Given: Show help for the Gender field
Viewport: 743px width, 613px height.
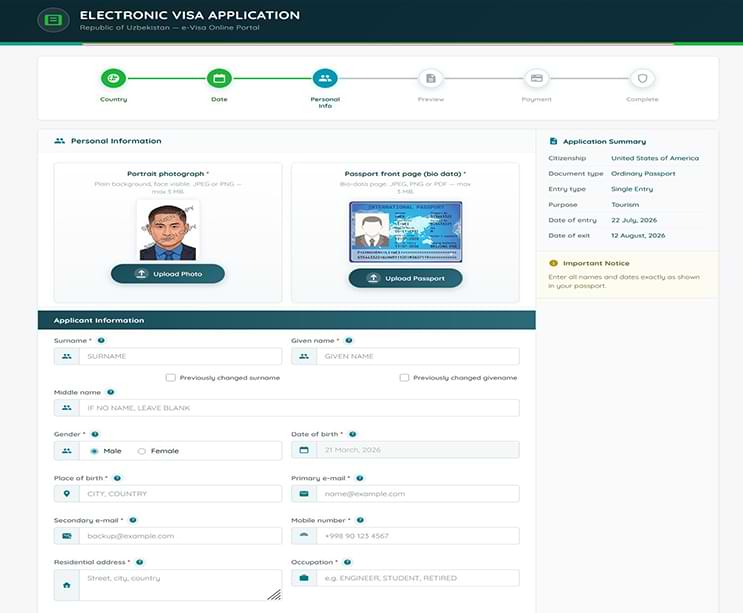Looking at the screenshot, I should (95, 434).
